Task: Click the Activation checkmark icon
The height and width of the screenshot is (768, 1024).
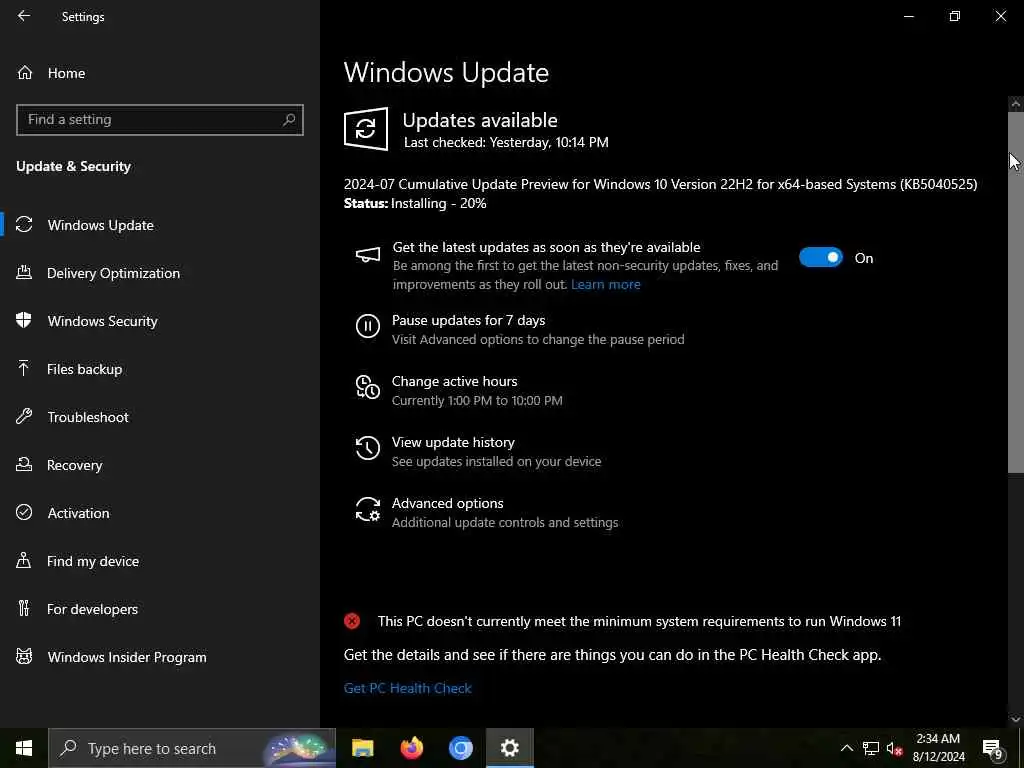Action: coord(24,513)
